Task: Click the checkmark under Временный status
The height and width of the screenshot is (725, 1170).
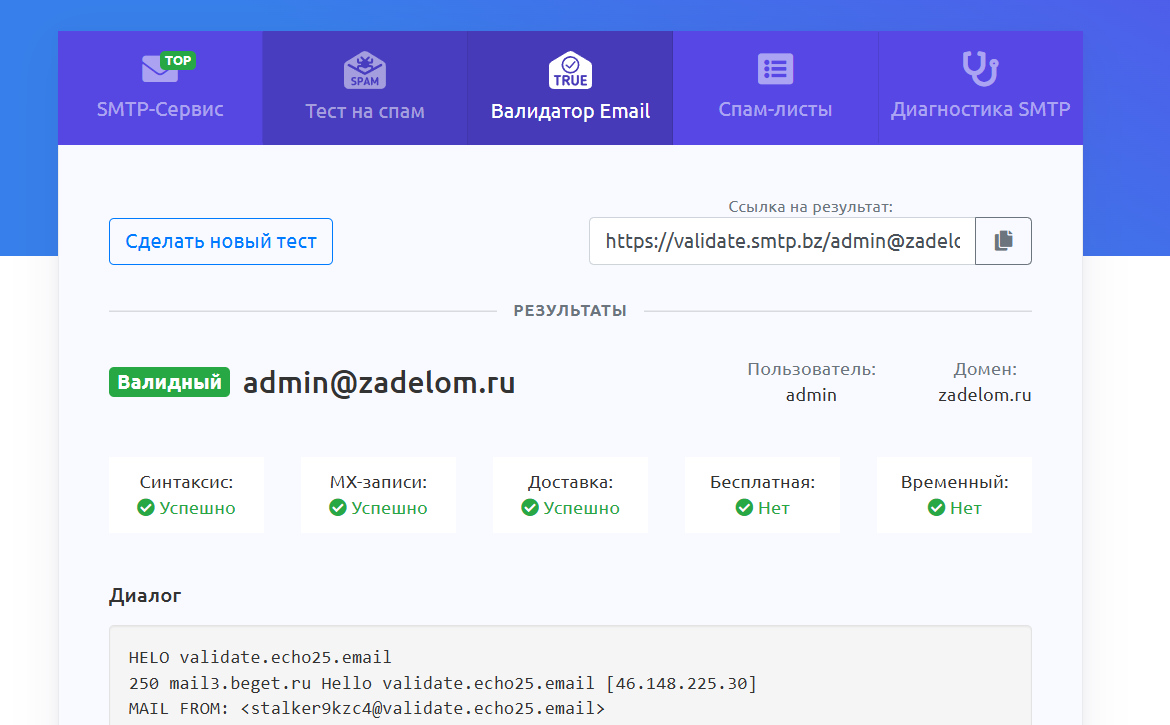Action: pos(936,508)
